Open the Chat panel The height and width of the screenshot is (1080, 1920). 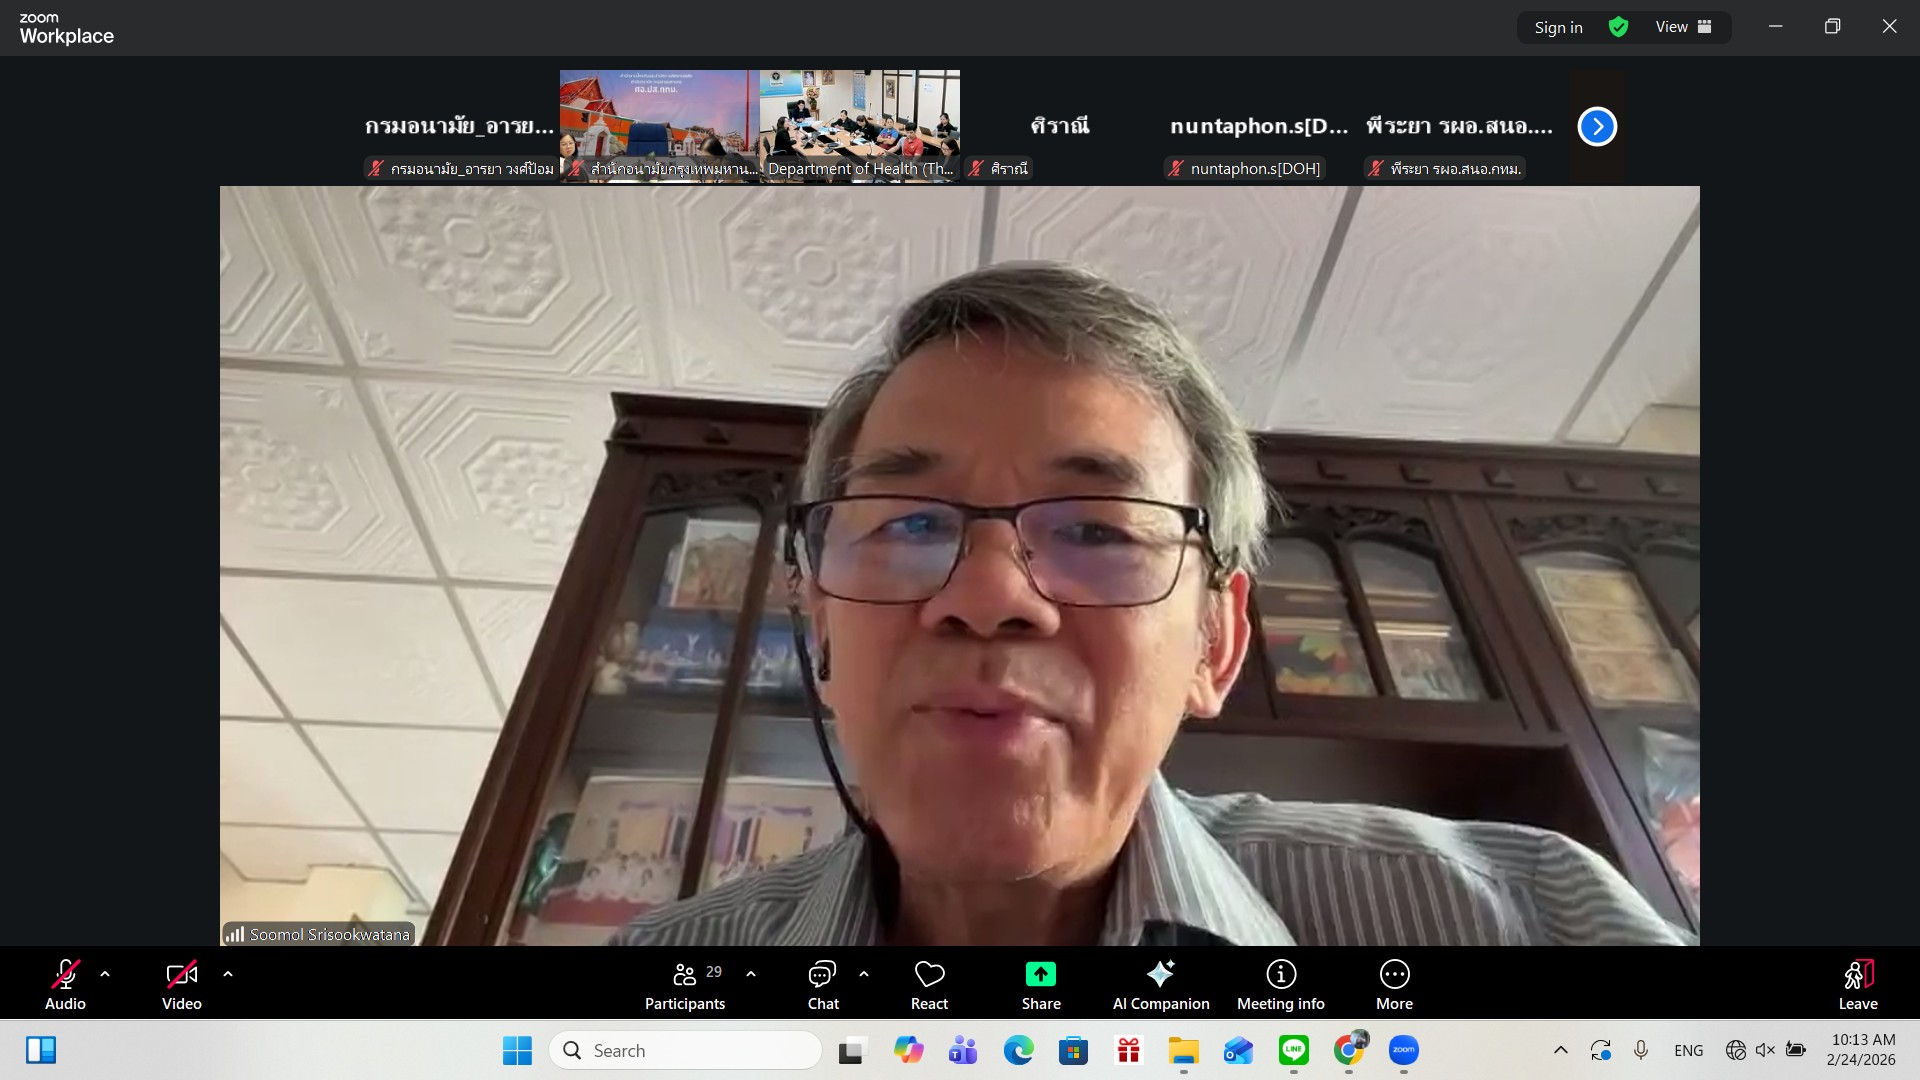822,974
